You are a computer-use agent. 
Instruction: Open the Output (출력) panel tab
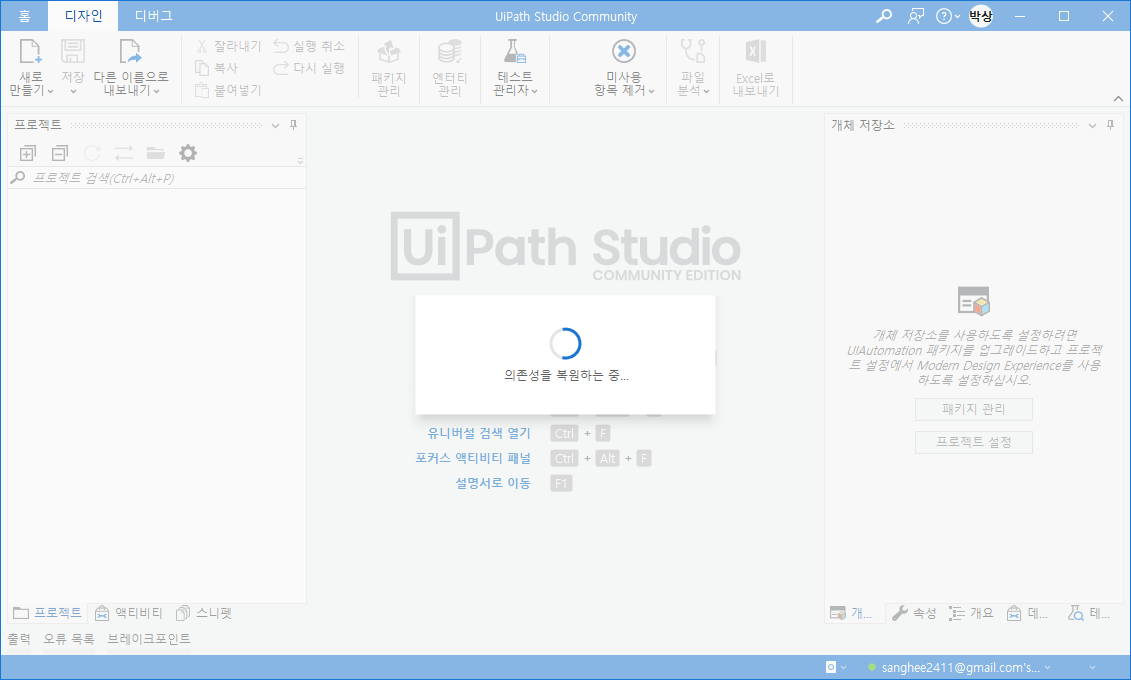pos(19,639)
